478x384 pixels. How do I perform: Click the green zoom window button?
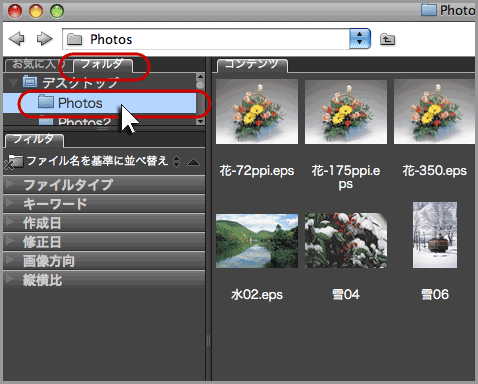(57, 11)
